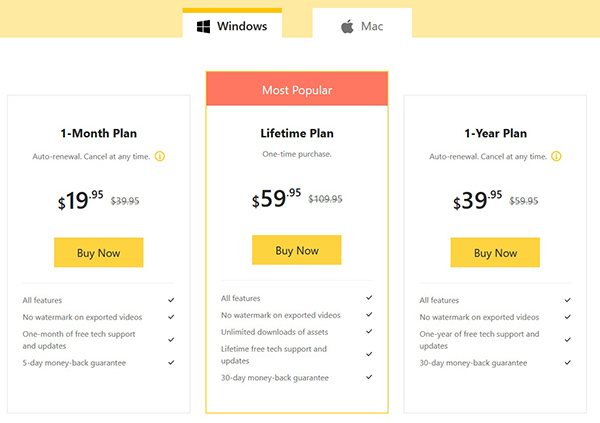Image resolution: width=600 pixels, height=423 pixels.
Task: Click the Most Popular banner
Action: [297, 88]
